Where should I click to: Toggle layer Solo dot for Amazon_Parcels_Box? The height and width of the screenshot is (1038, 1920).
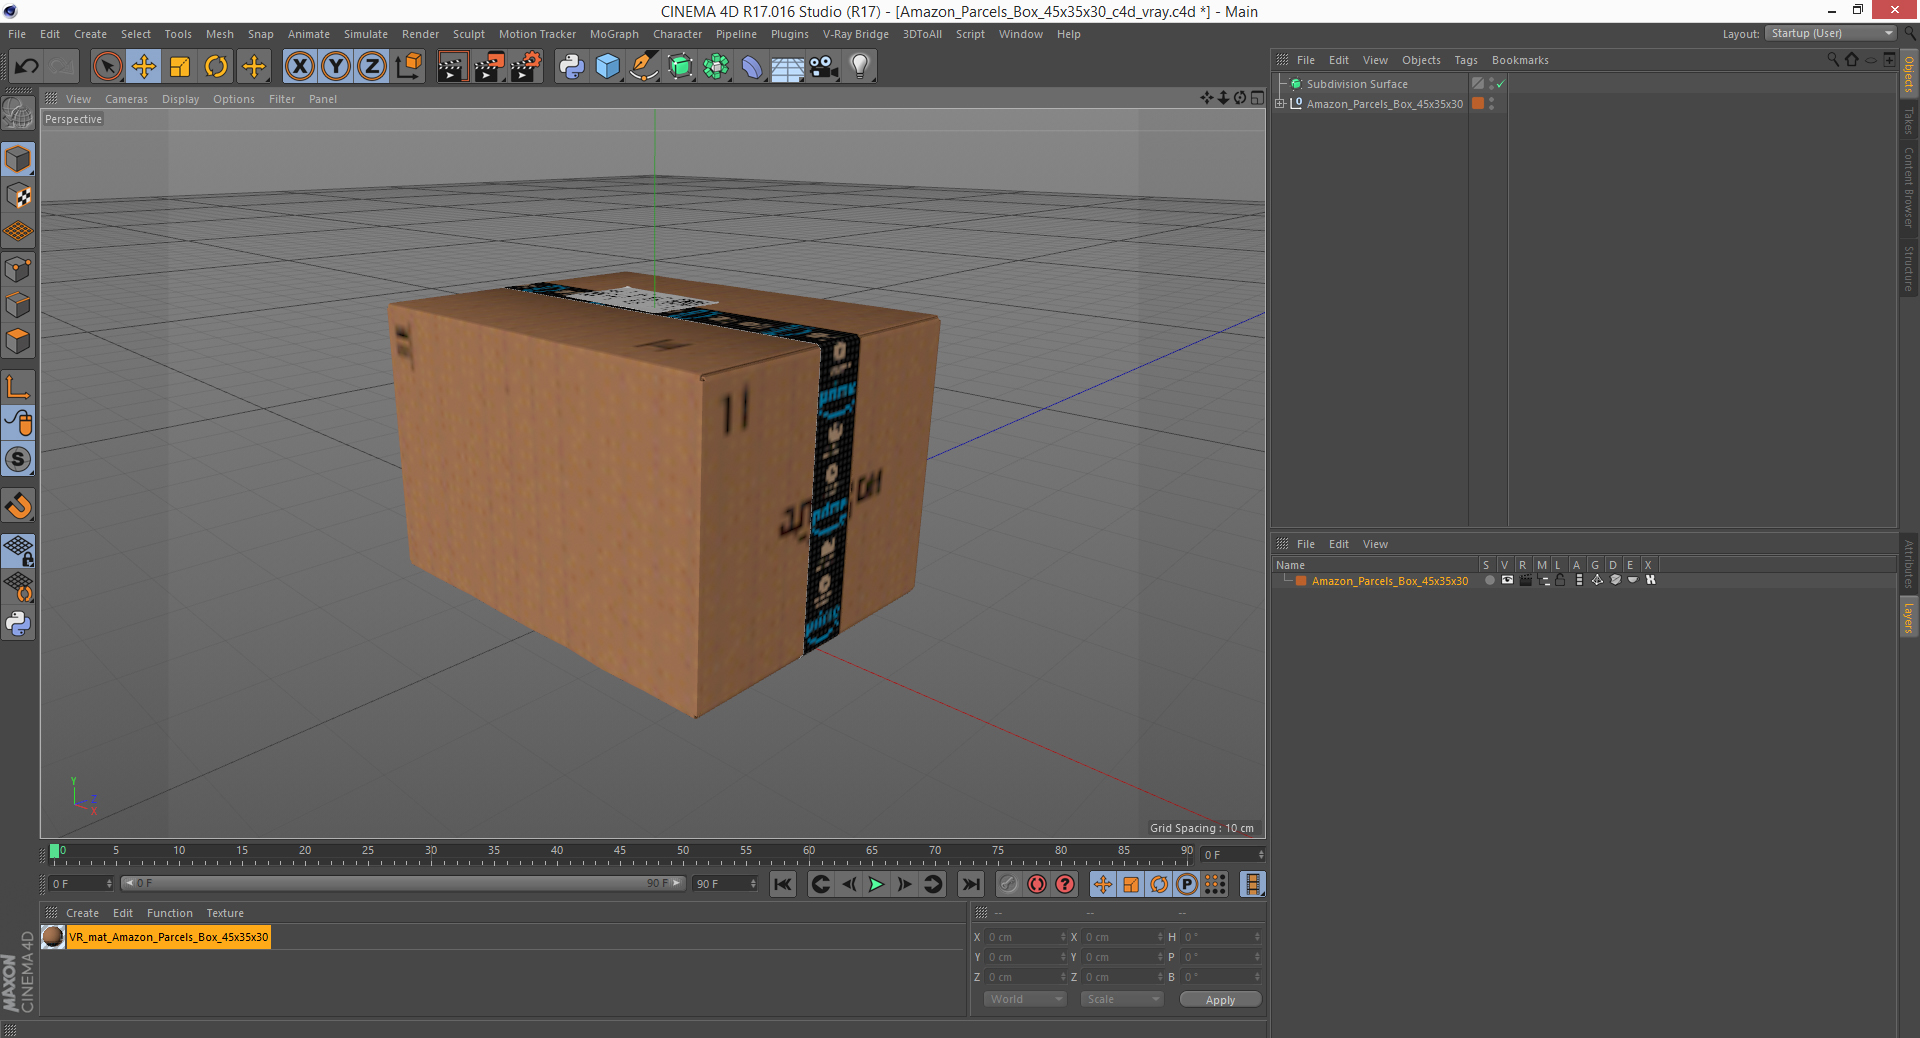1489,581
